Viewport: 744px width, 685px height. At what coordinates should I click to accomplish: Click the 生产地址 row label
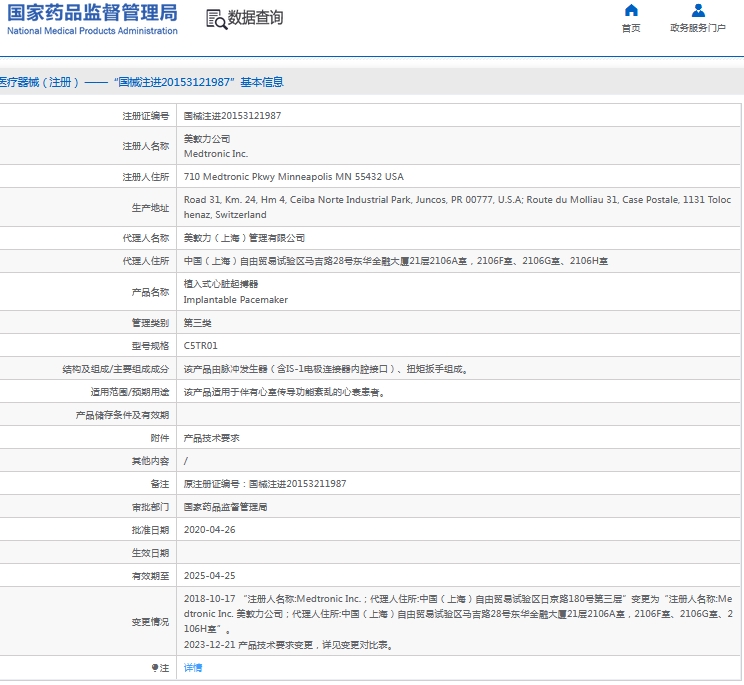[x=150, y=207]
